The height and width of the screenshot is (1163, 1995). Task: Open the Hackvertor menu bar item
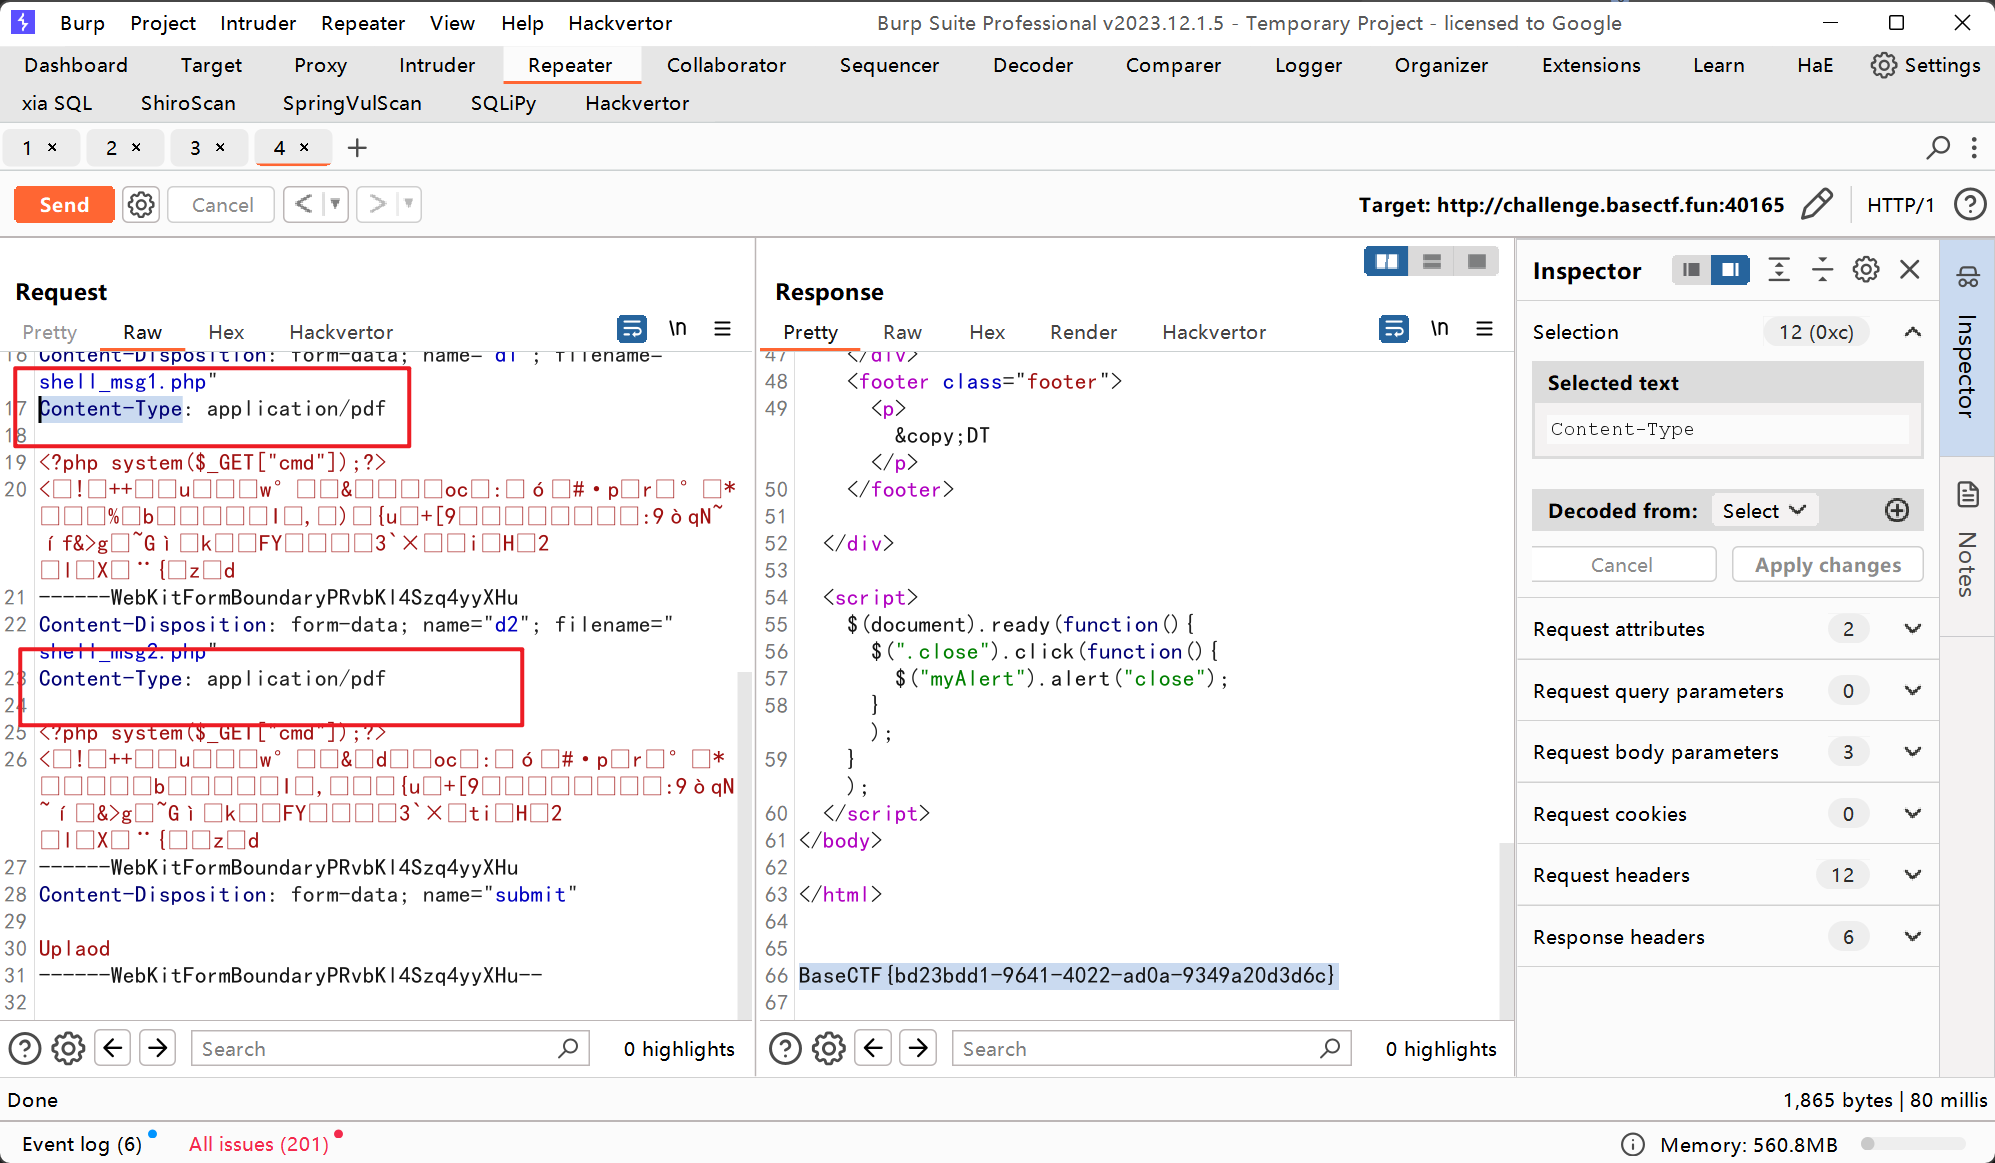click(x=620, y=23)
